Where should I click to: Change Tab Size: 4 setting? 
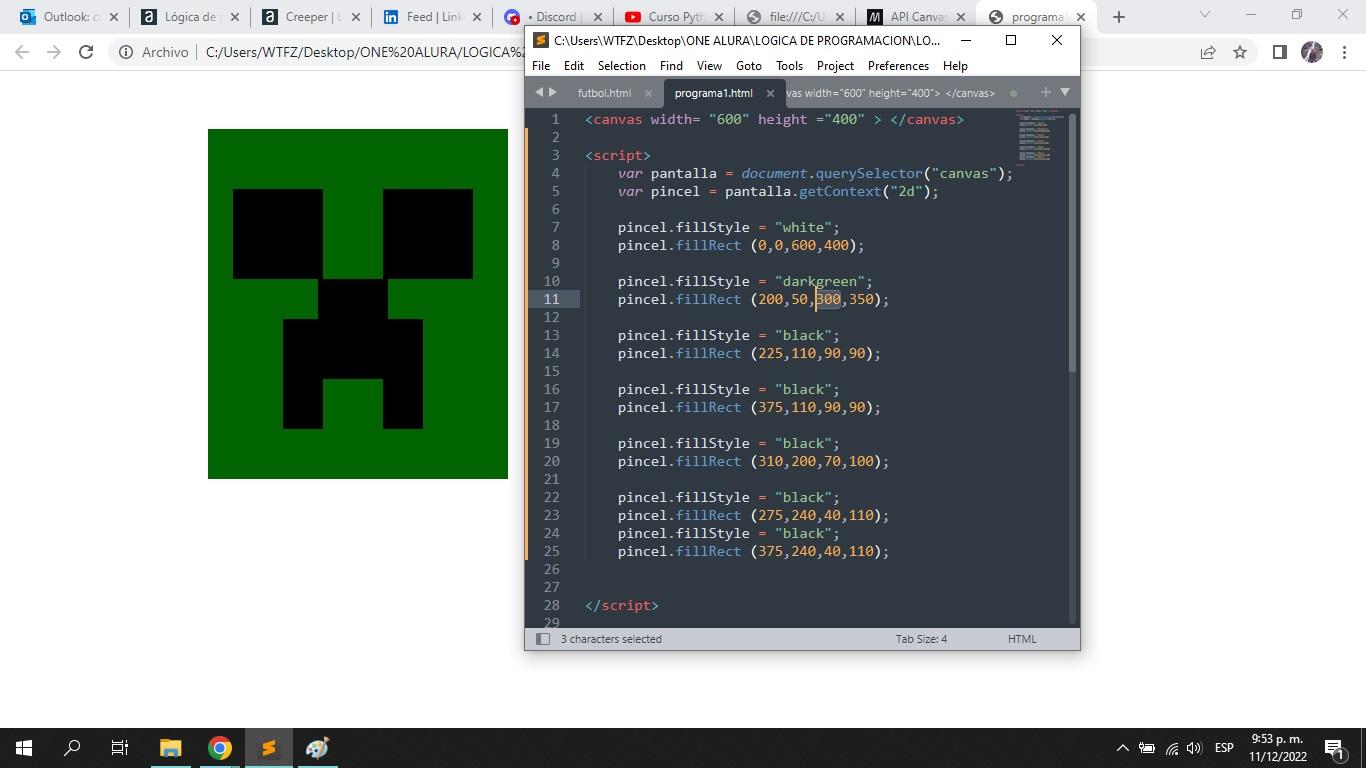(921, 639)
